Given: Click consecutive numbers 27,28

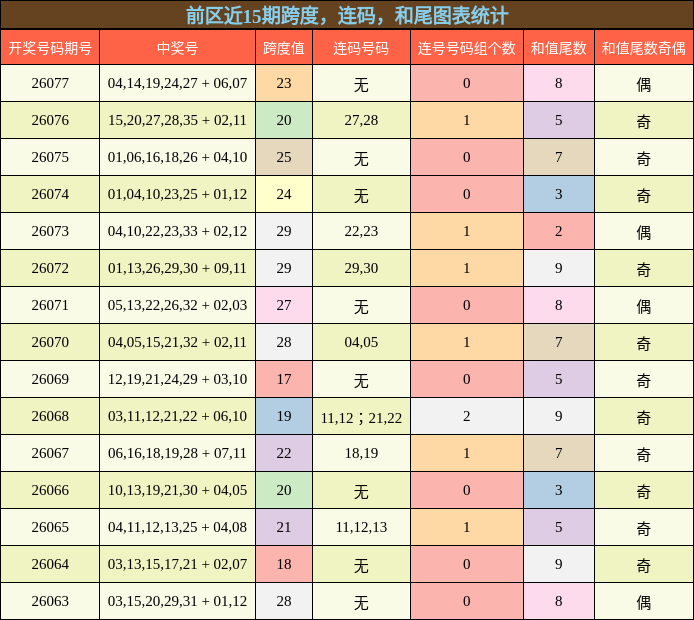Looking at the screenshot, I should coord(361,120).
